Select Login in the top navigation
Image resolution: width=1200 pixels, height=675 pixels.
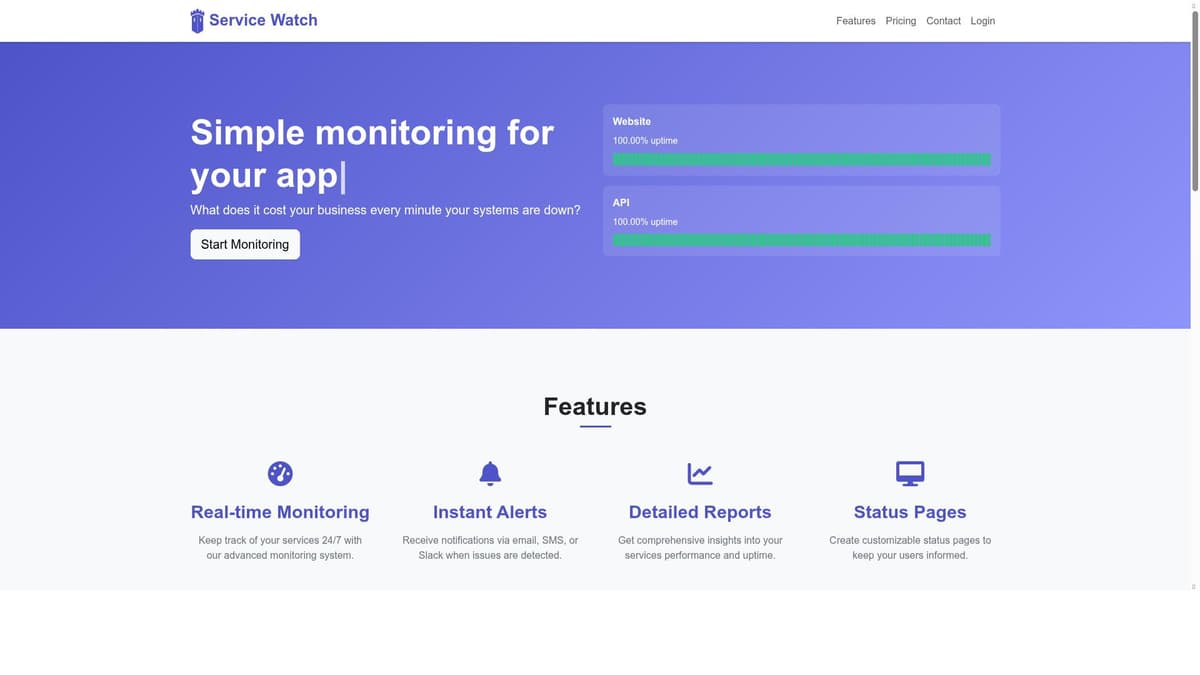pos(982,21)
